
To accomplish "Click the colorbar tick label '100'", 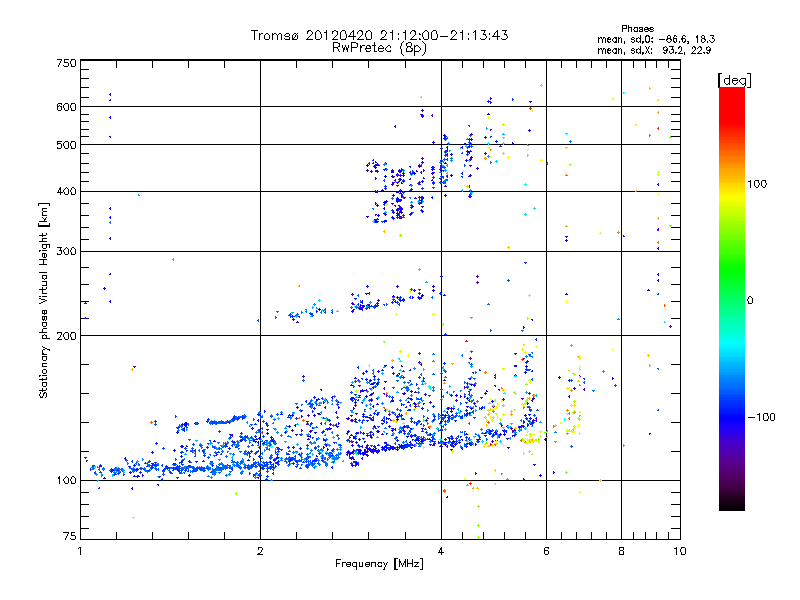I will (x=757, y=184).
